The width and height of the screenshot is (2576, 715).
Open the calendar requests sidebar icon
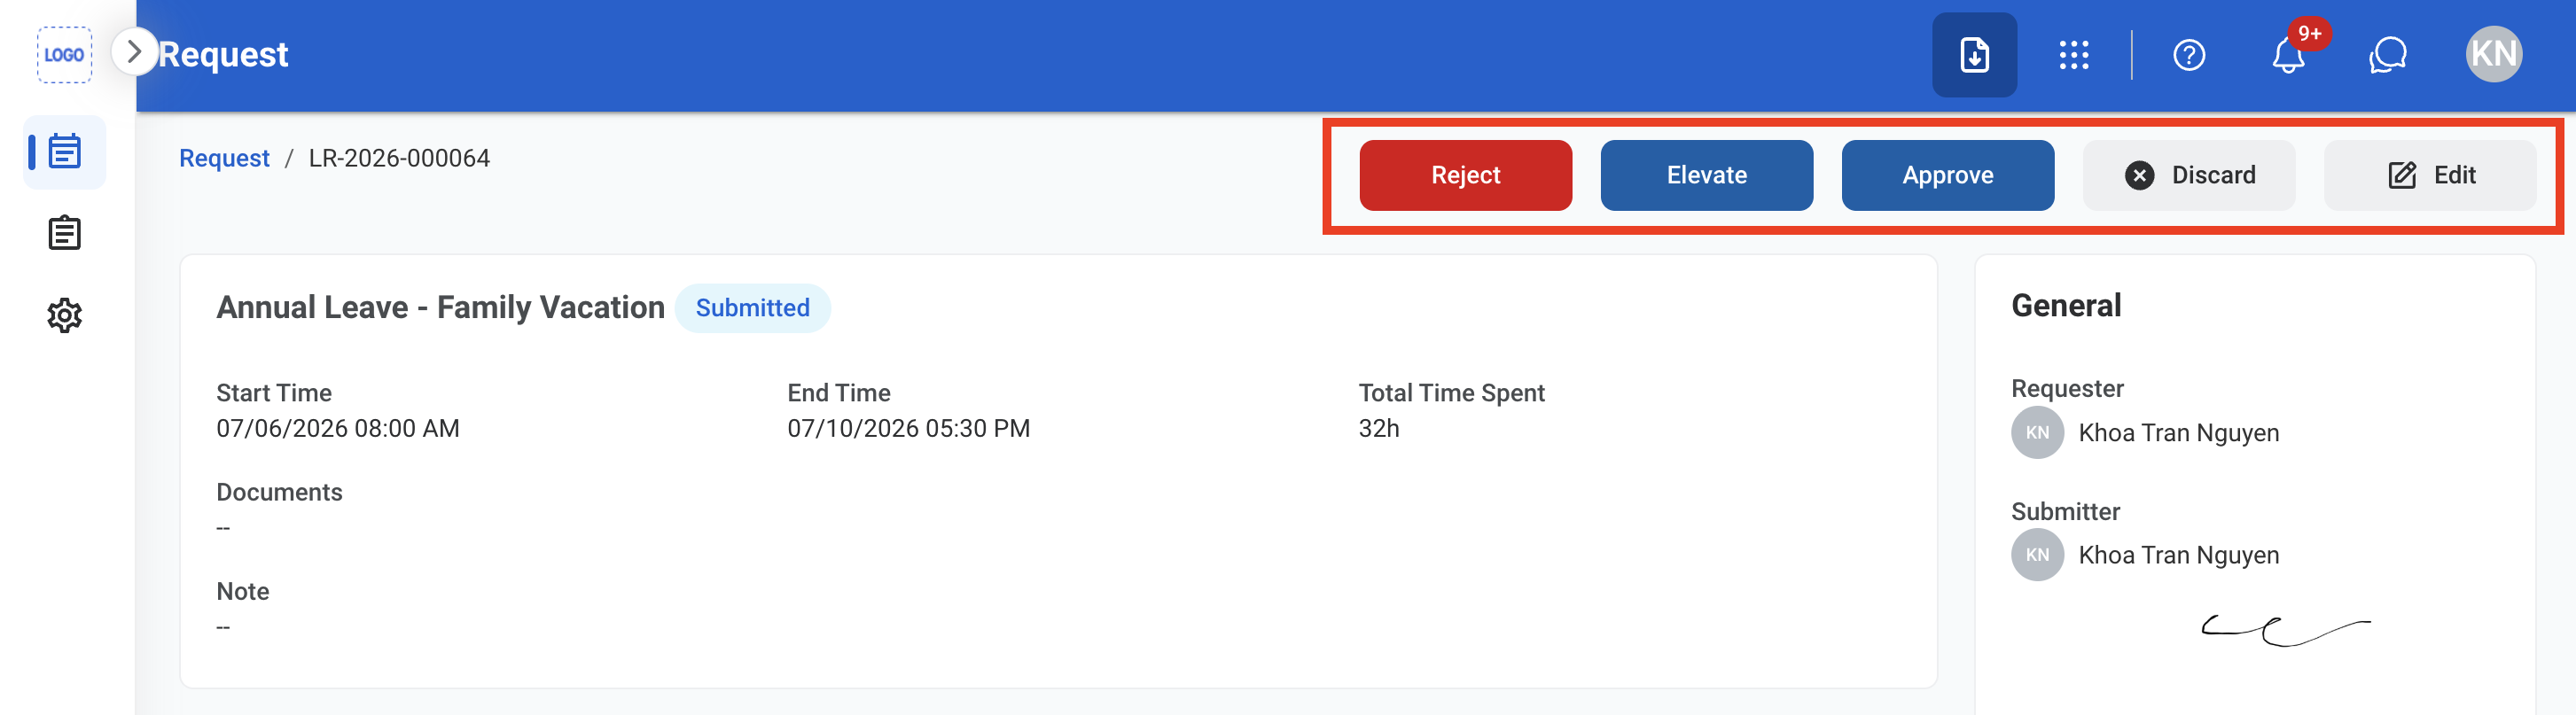[65, 152]
